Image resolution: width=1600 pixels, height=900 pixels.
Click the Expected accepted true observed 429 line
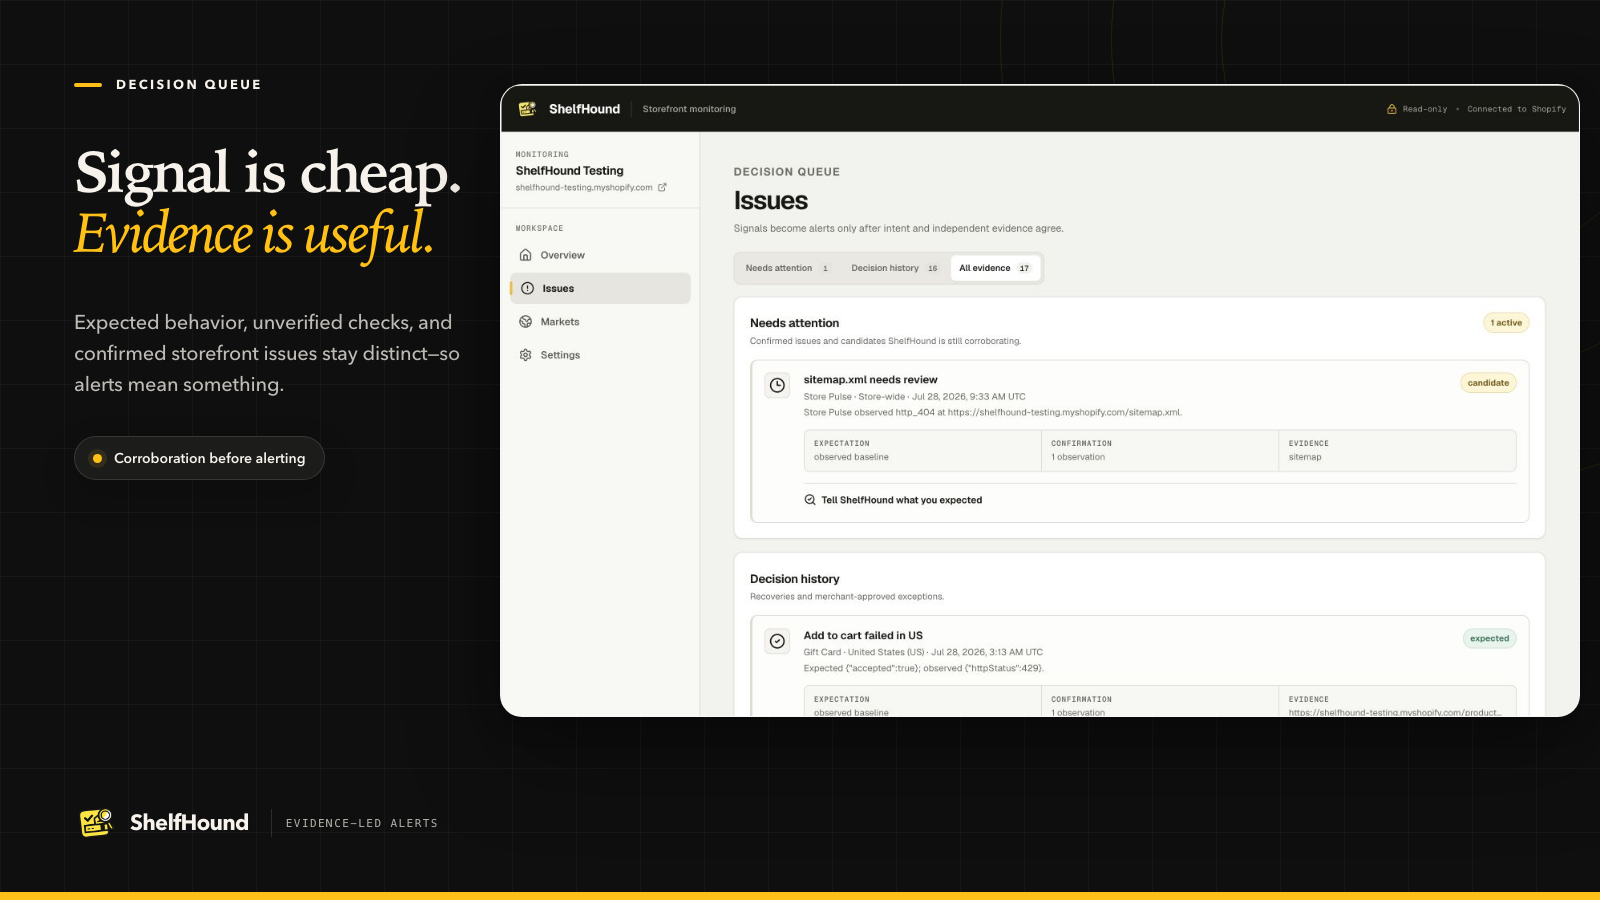924,668
